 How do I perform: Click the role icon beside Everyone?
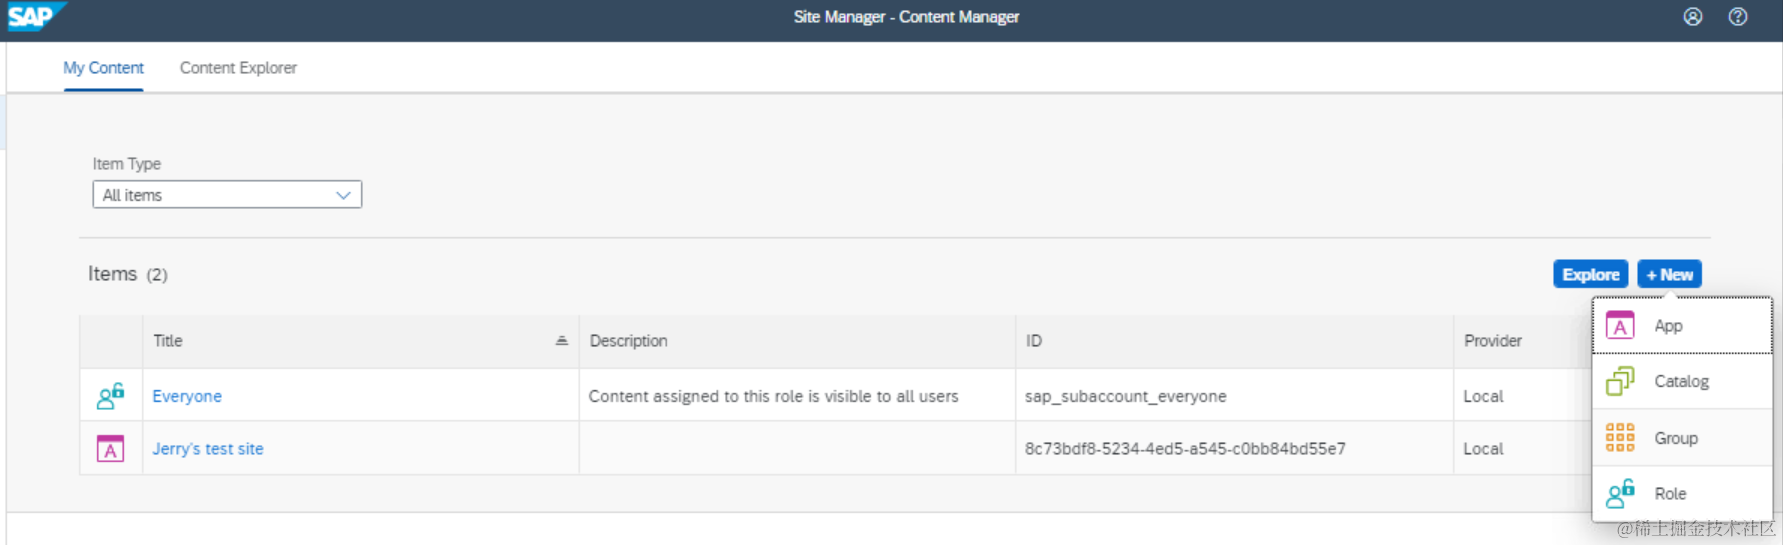pyautogui.click(x=110, y=396)
